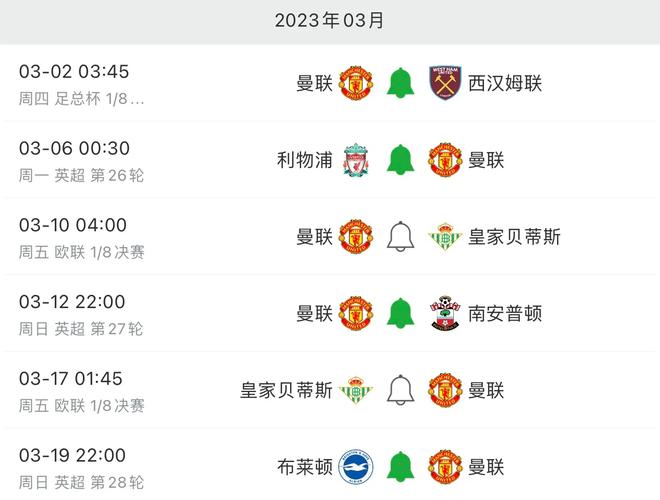Open the 2023年03月 month header
Viewport: 660px width, 500px height.
330,21
